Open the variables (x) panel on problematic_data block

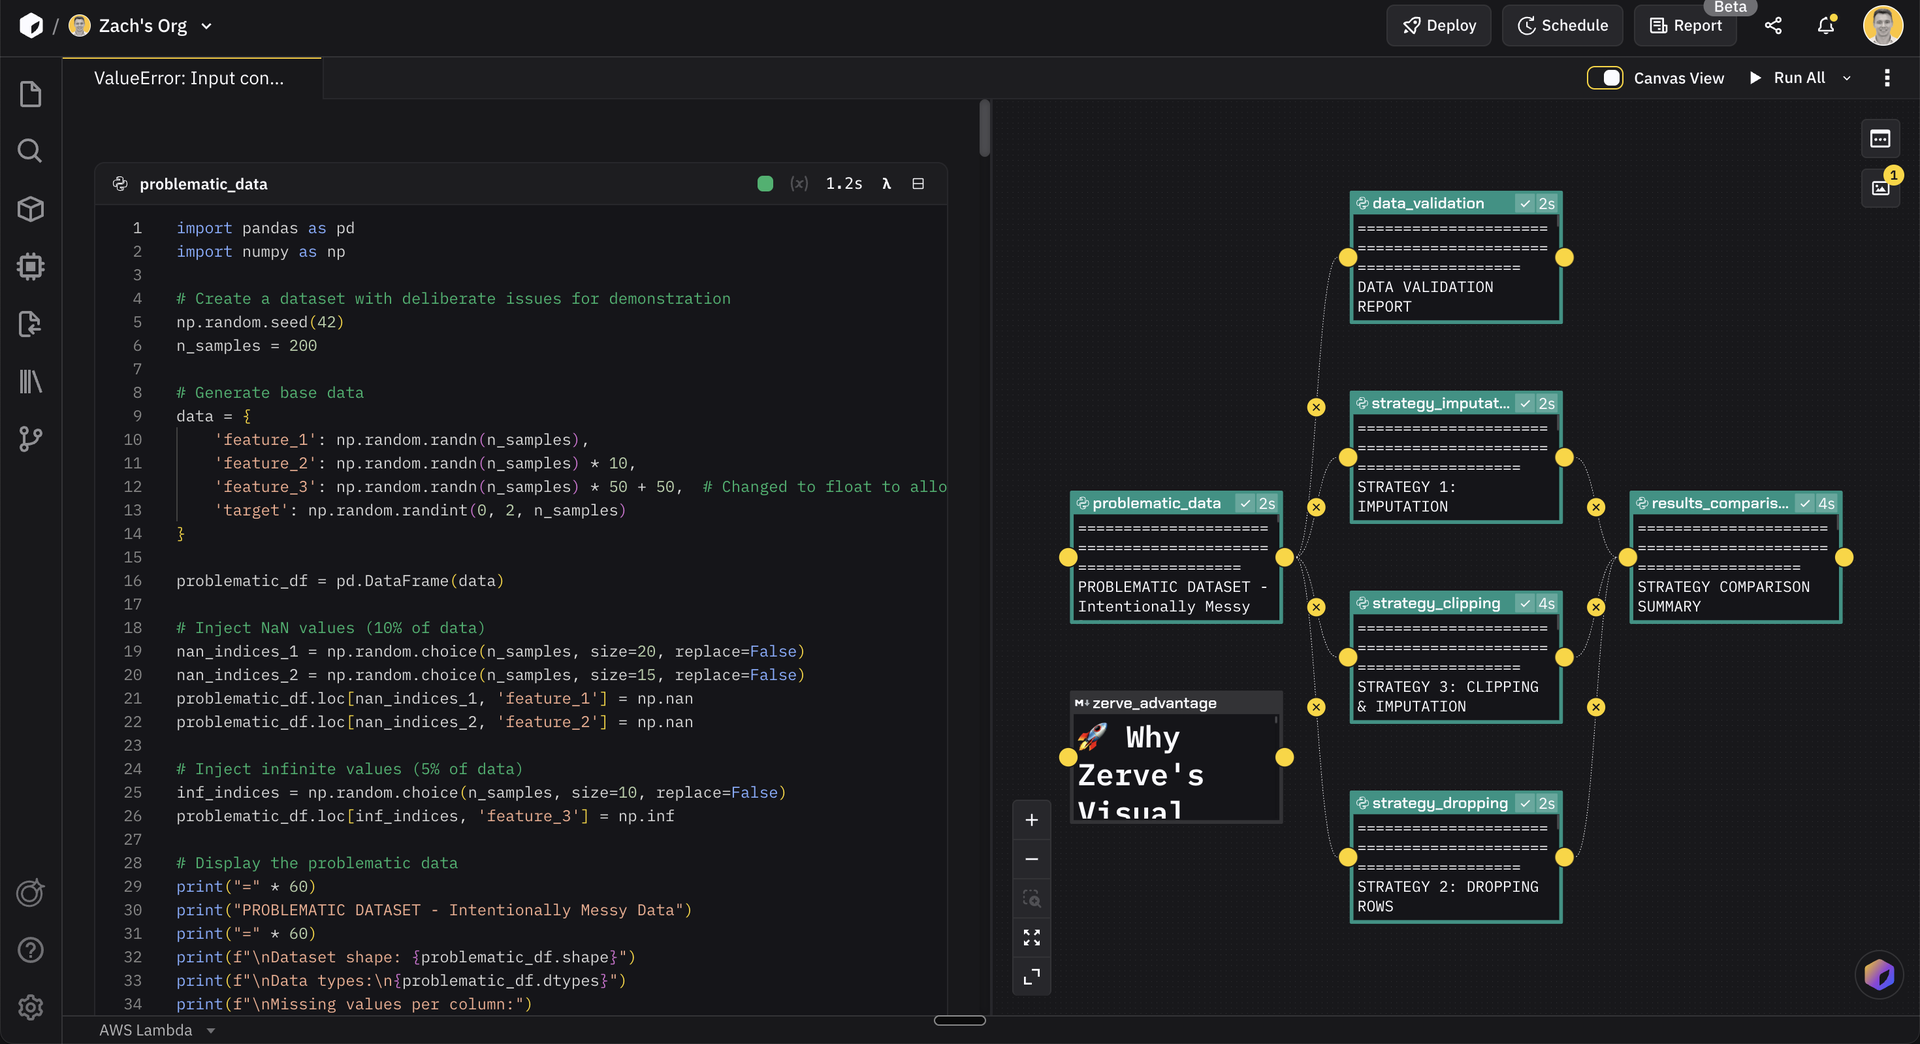coord(799,183)
